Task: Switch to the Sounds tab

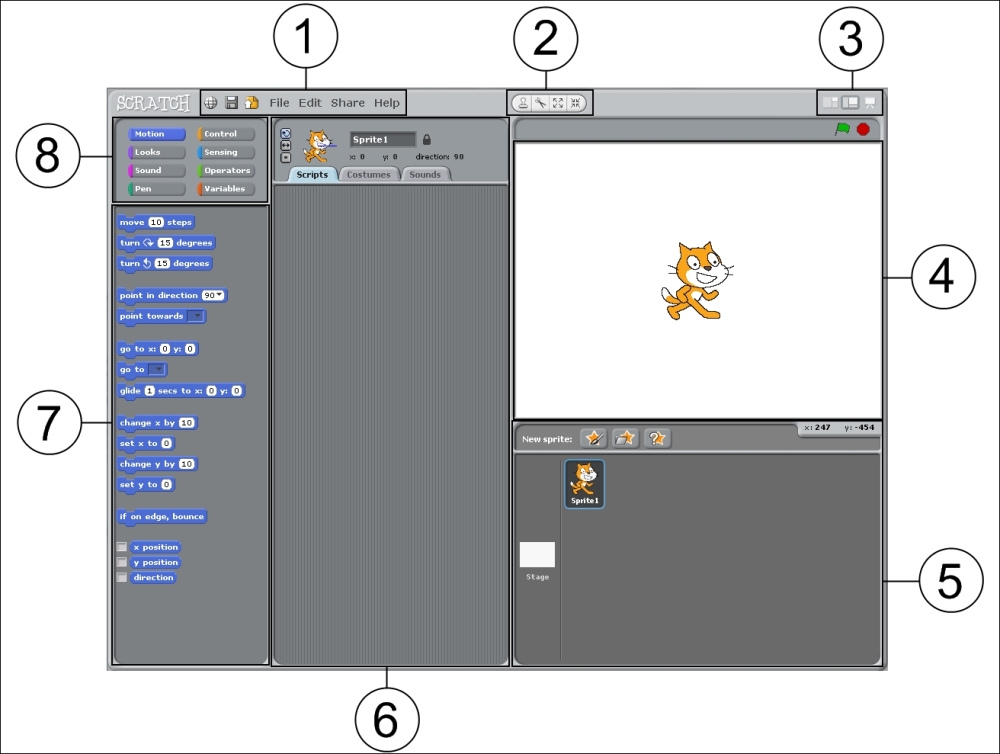Action: tap(425, 175)
